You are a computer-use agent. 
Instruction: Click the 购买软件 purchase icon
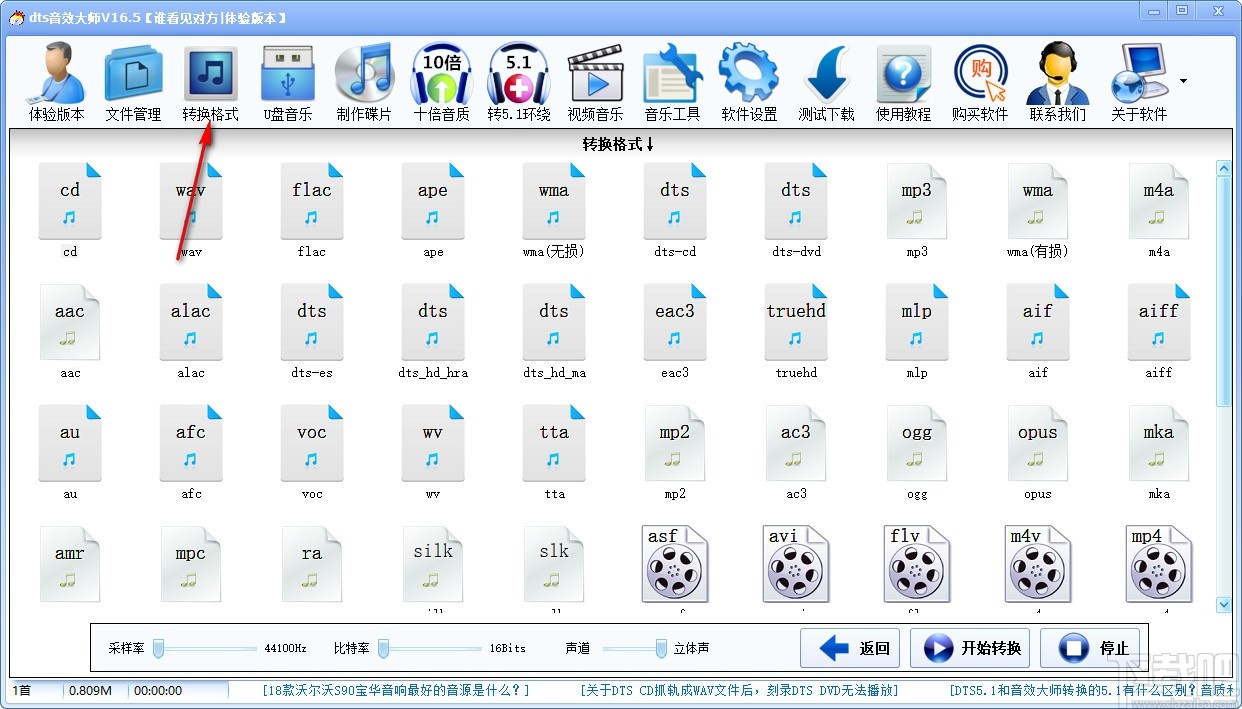tap(980, 80)
